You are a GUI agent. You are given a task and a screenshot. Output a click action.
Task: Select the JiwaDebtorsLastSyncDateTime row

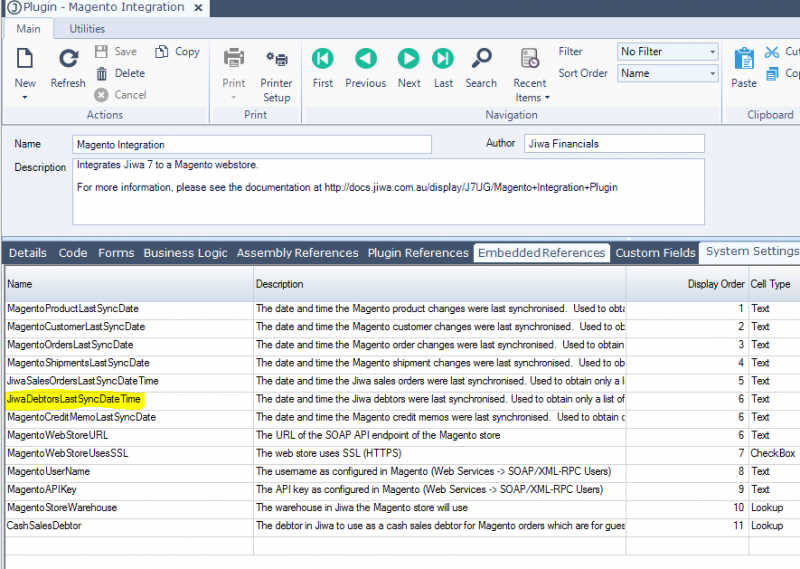(x=74, y=399)
